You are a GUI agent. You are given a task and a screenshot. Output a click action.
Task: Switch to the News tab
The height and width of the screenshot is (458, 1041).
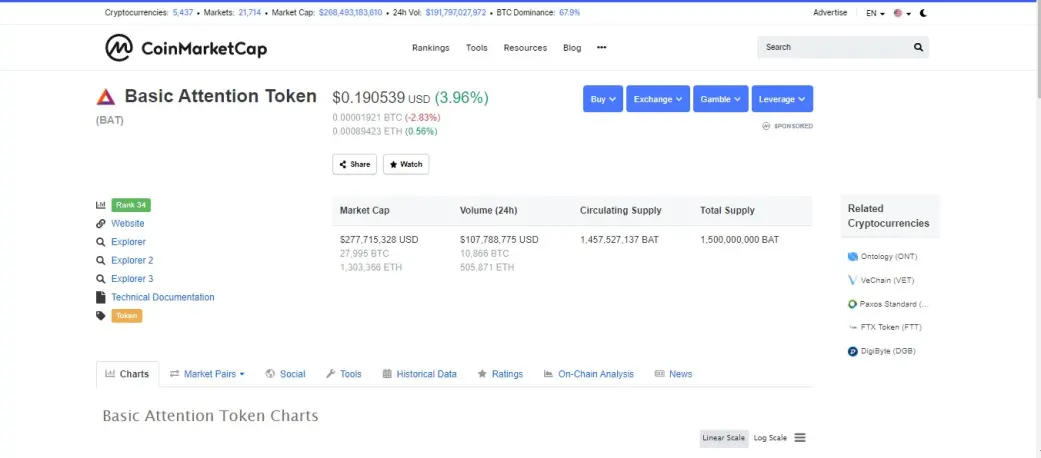(x=674, y=374)
